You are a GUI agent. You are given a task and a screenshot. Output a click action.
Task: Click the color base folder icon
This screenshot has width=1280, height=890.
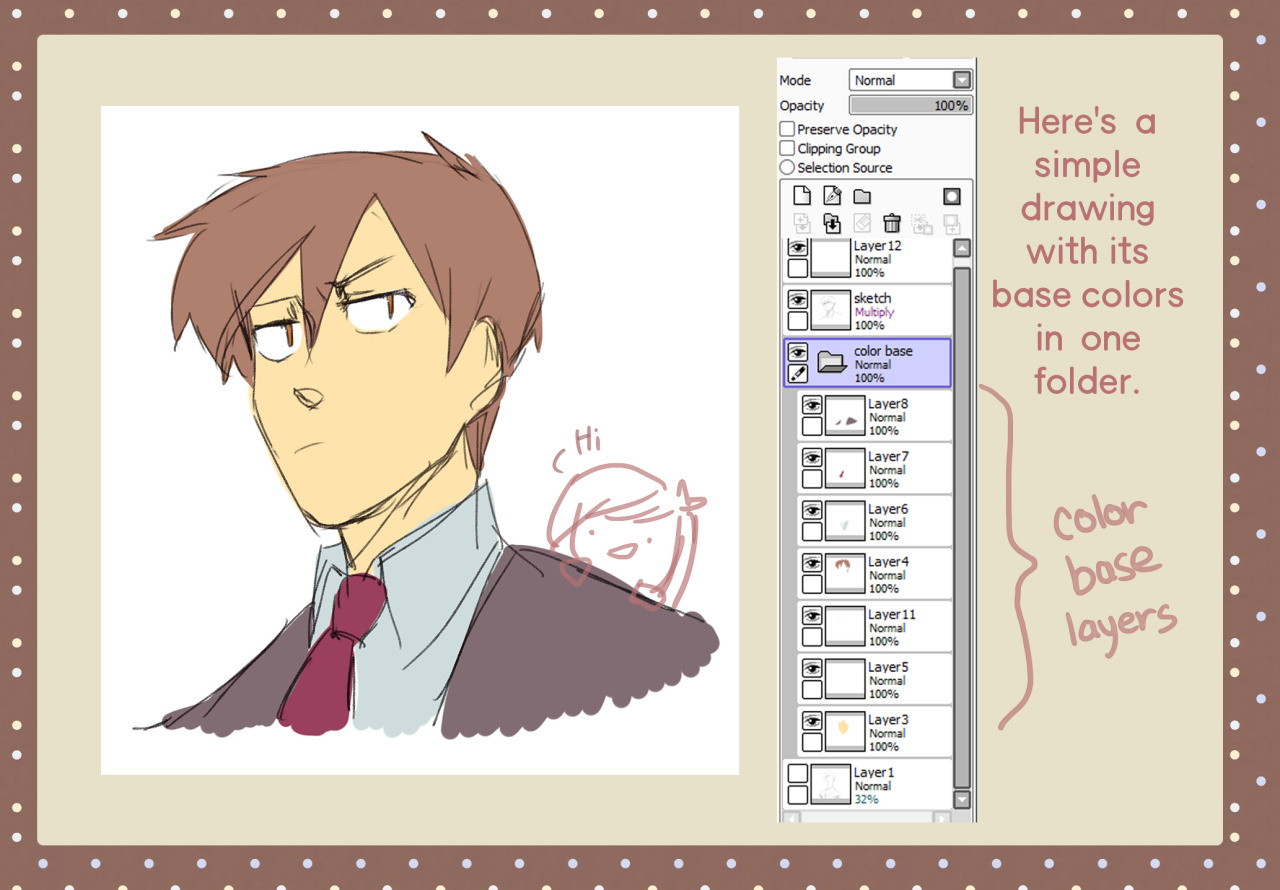(x=832, y=362)
